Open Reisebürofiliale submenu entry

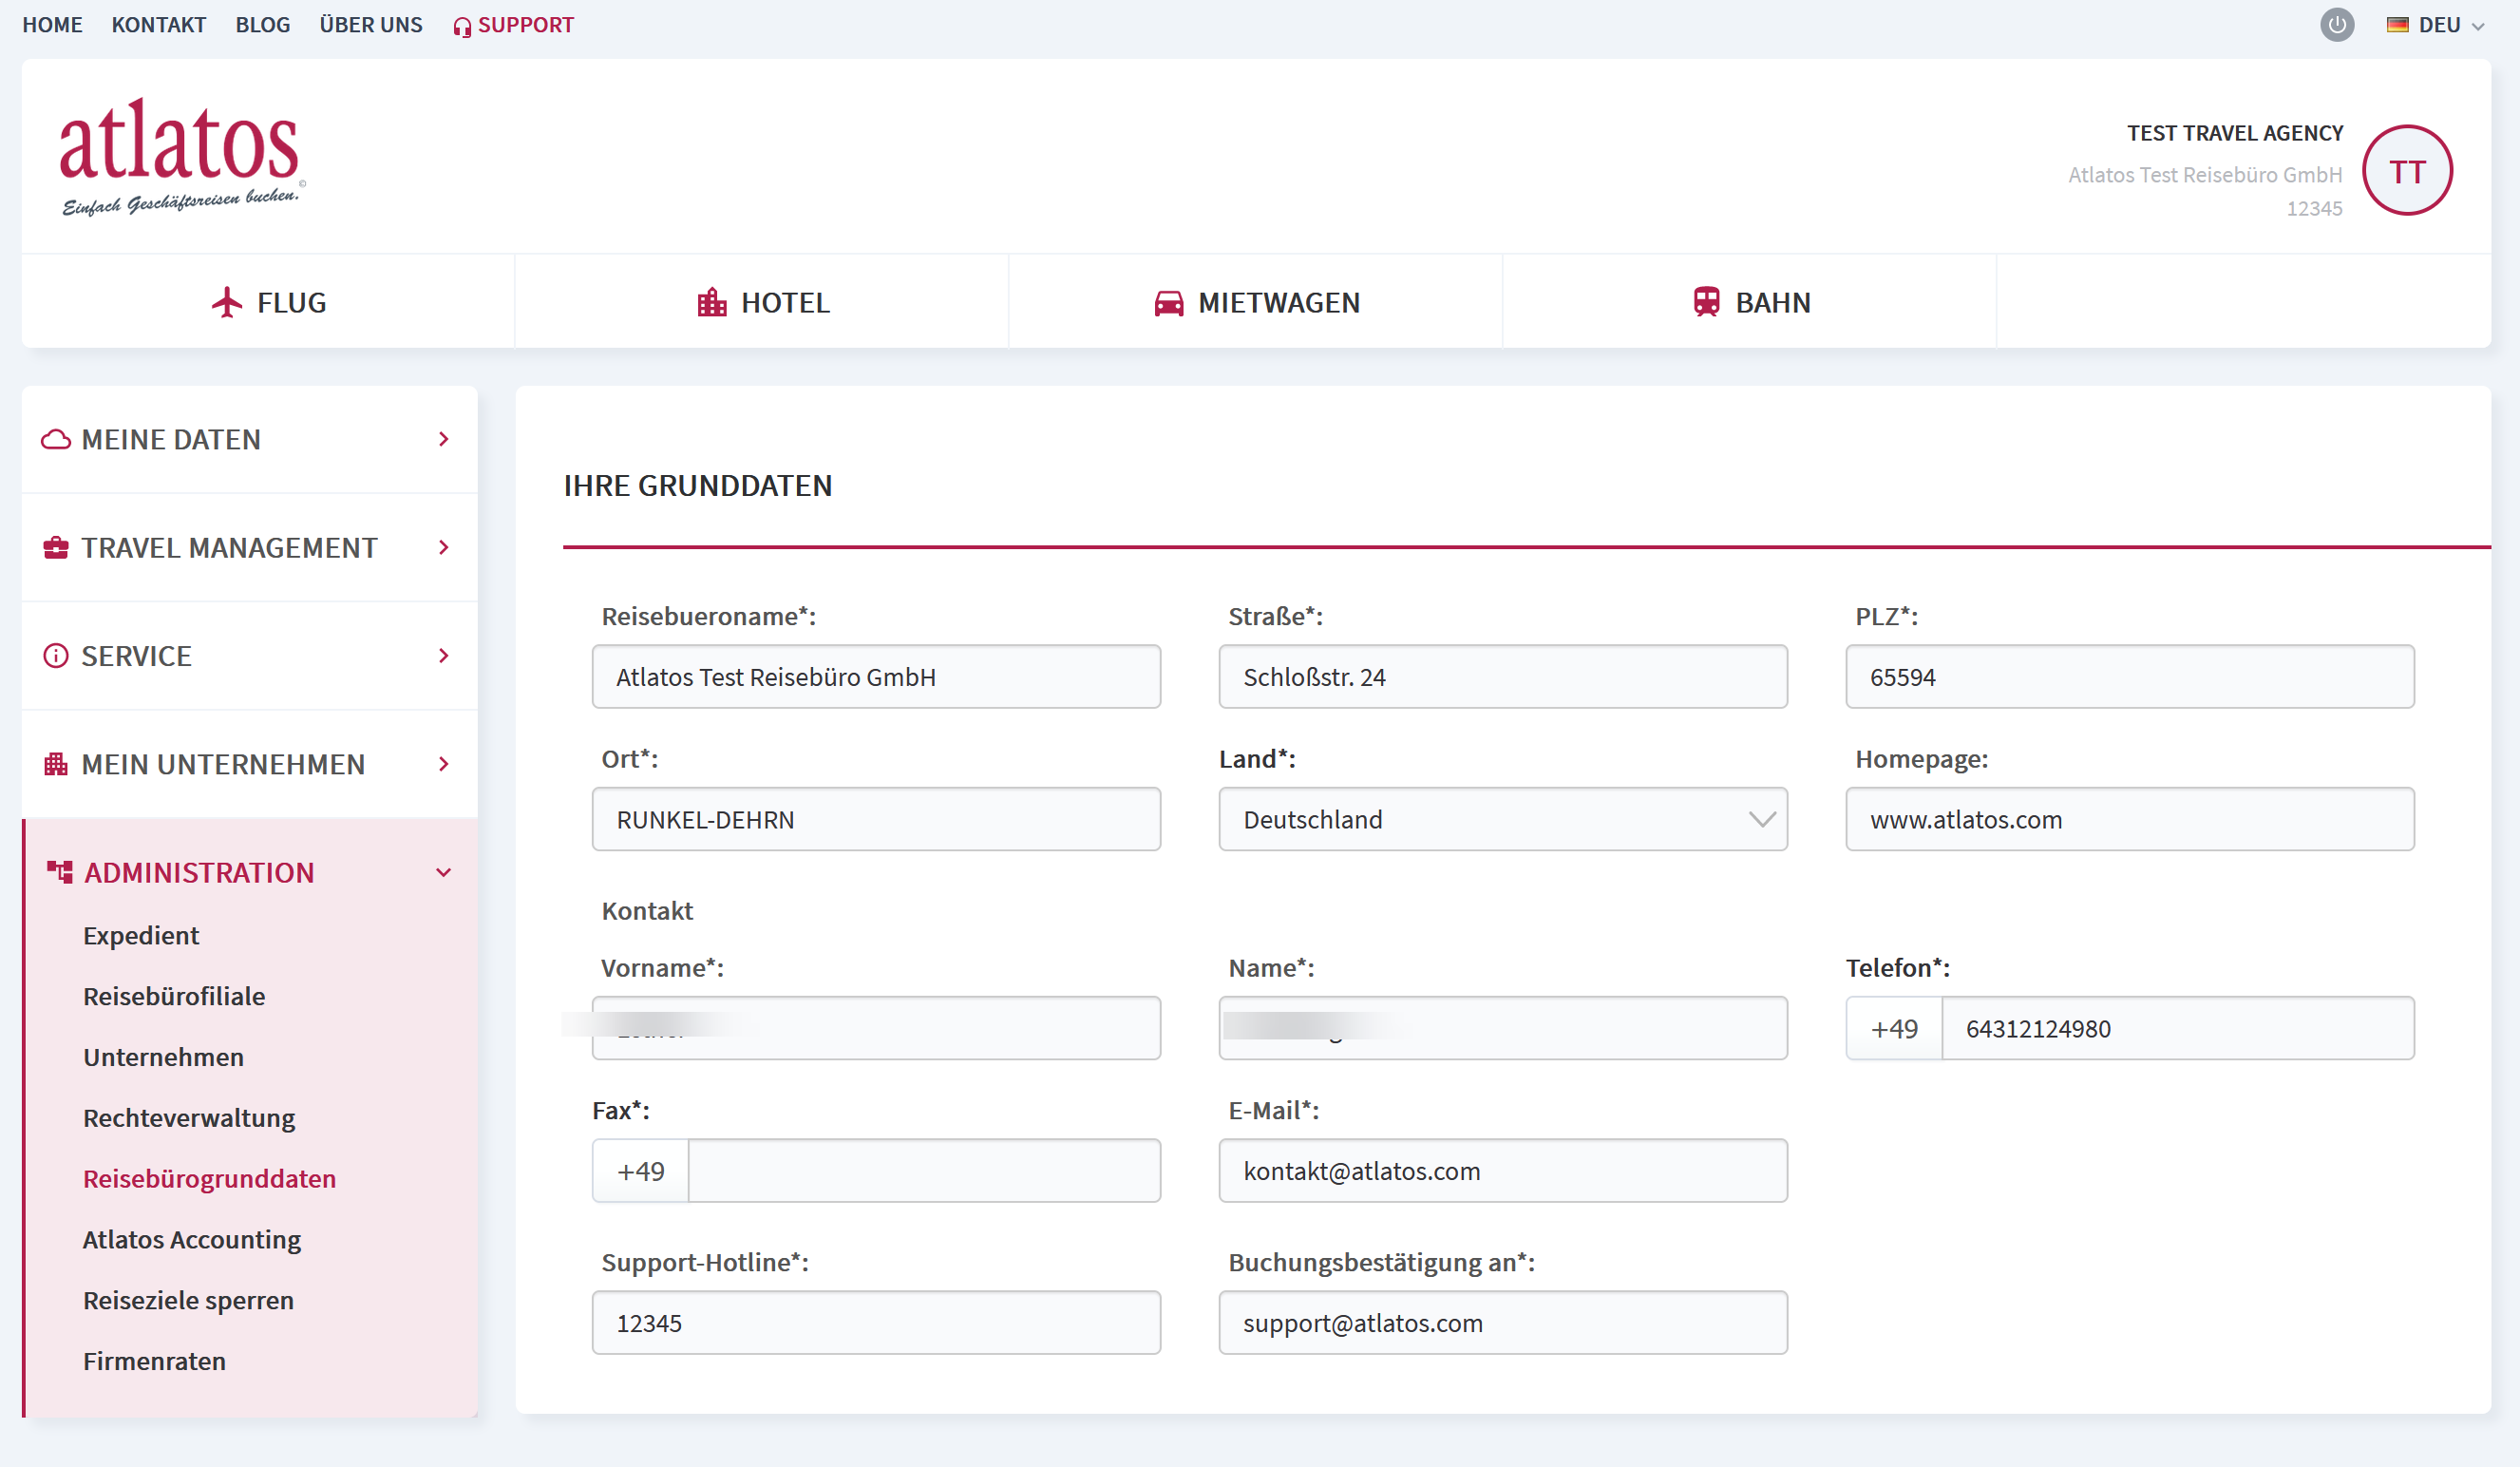174,997
